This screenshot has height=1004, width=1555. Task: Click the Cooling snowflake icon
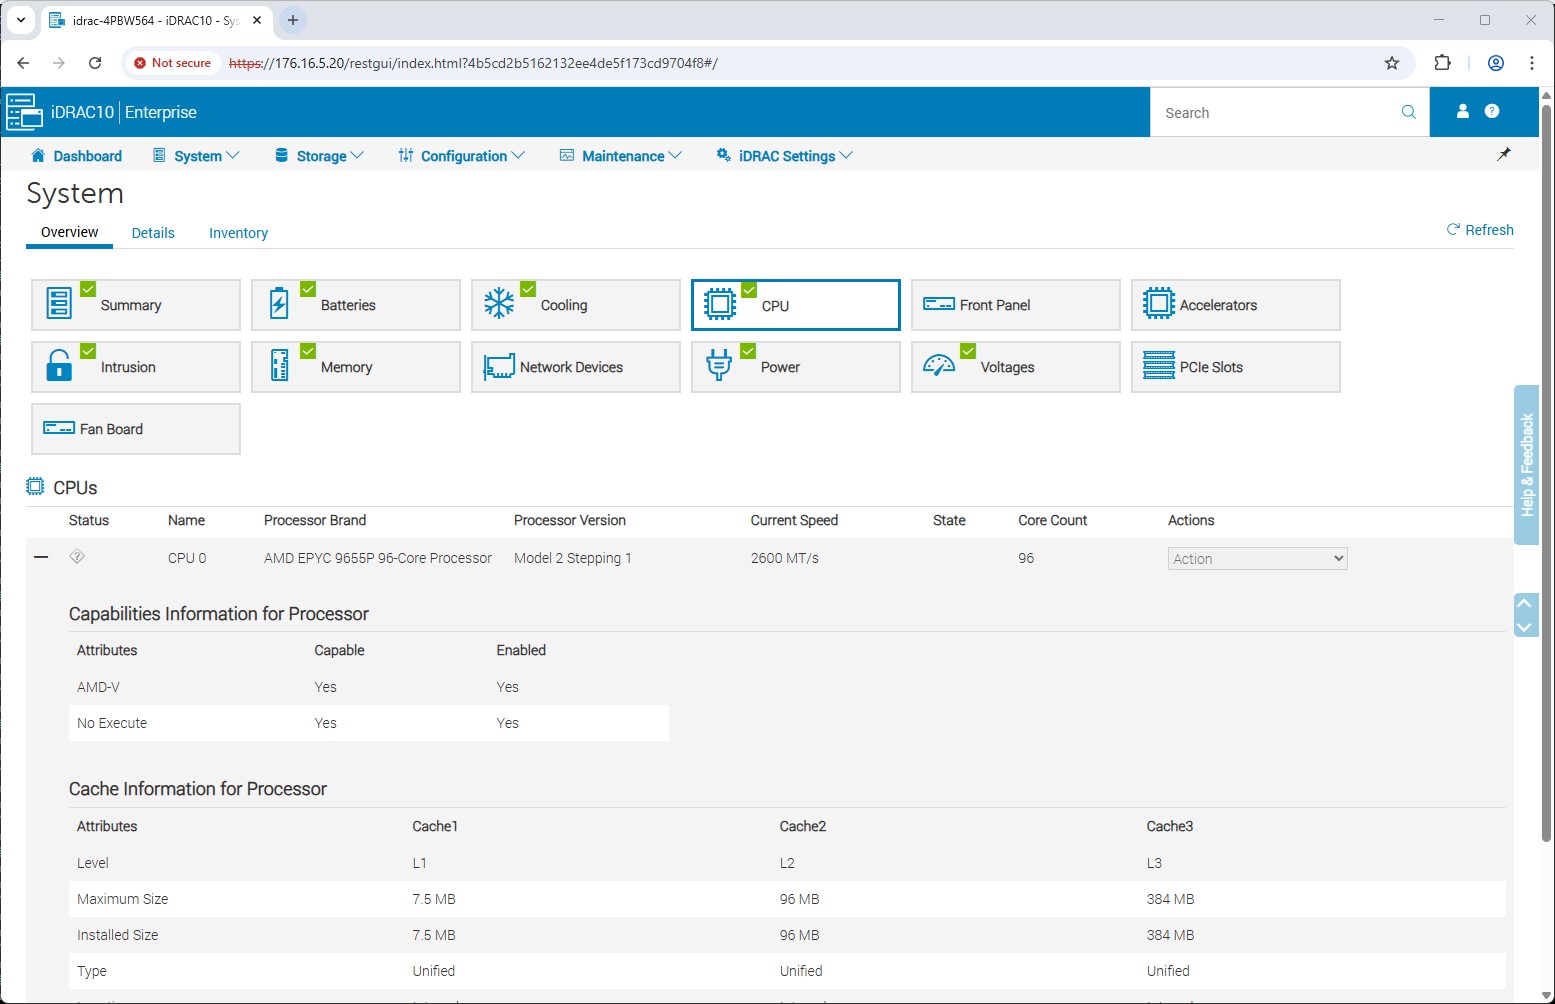pos(499,304)
